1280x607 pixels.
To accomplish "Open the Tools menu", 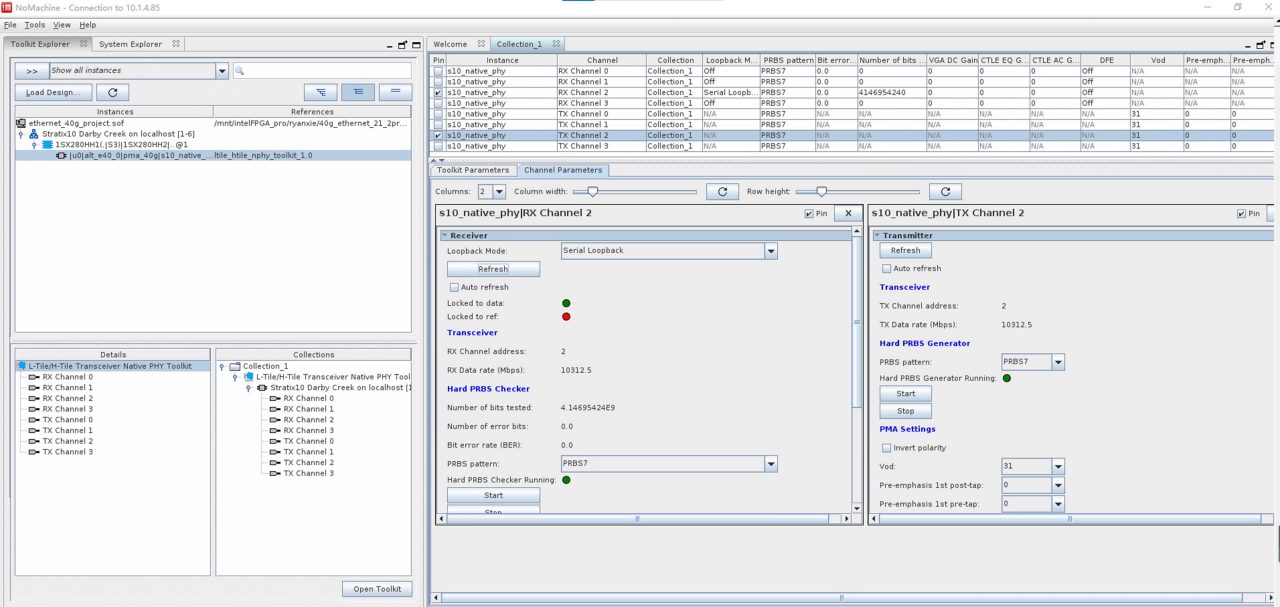I will click(35, 24).
